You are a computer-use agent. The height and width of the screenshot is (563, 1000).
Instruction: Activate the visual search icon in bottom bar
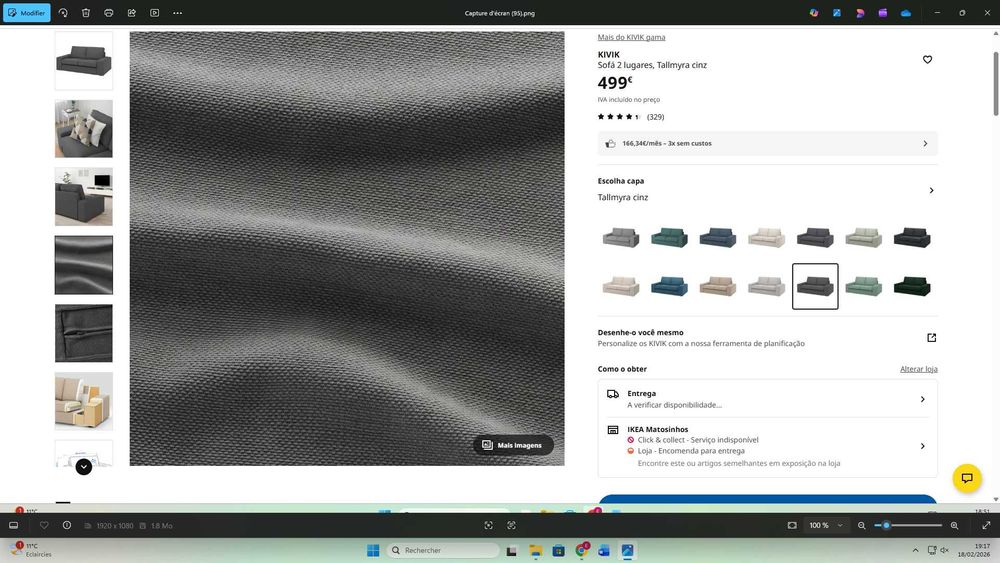click(x=511, y=525)
